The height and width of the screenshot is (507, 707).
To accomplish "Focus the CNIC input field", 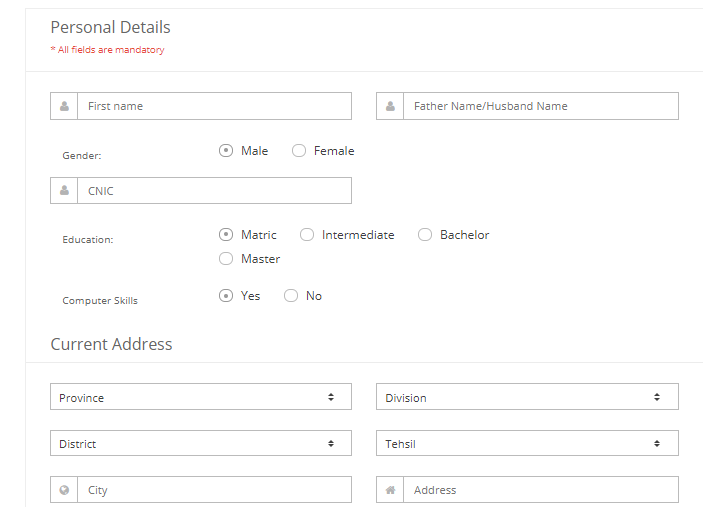I will tap(215, 190).
